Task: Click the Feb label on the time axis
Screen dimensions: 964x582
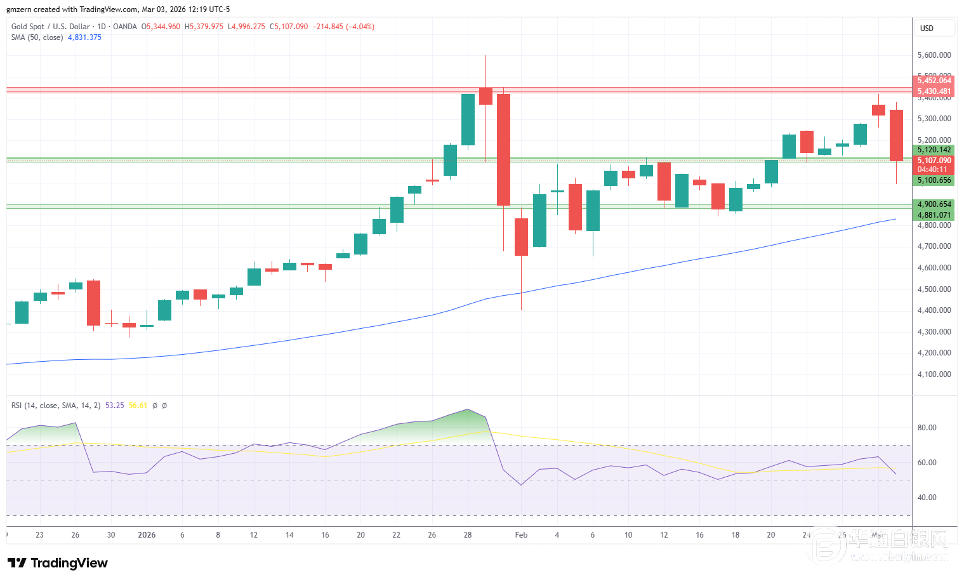Action: (x=519, y=535)
